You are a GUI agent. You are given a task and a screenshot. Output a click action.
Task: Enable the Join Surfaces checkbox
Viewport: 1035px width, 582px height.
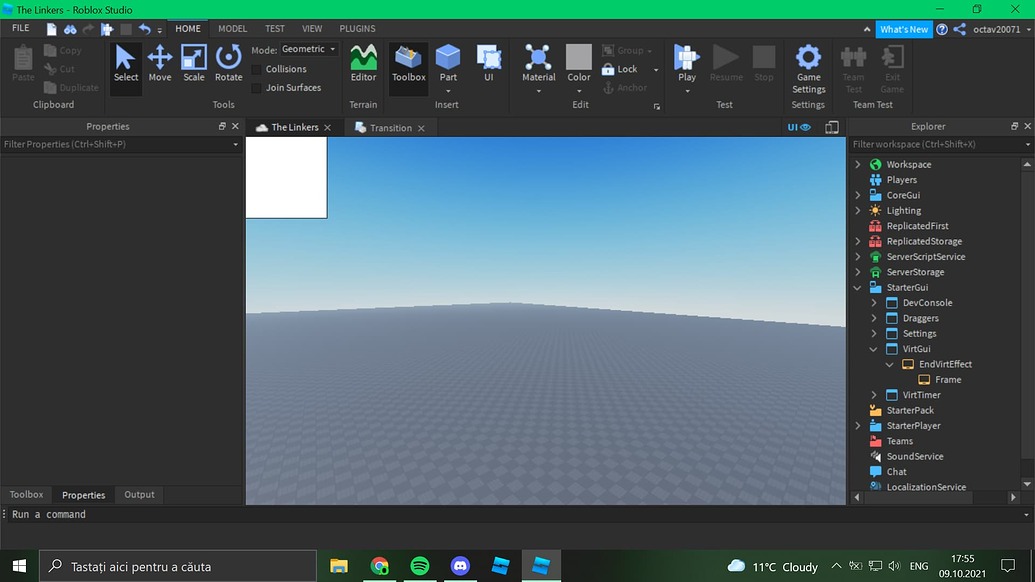pyautogui.click(x=257, y=88)
